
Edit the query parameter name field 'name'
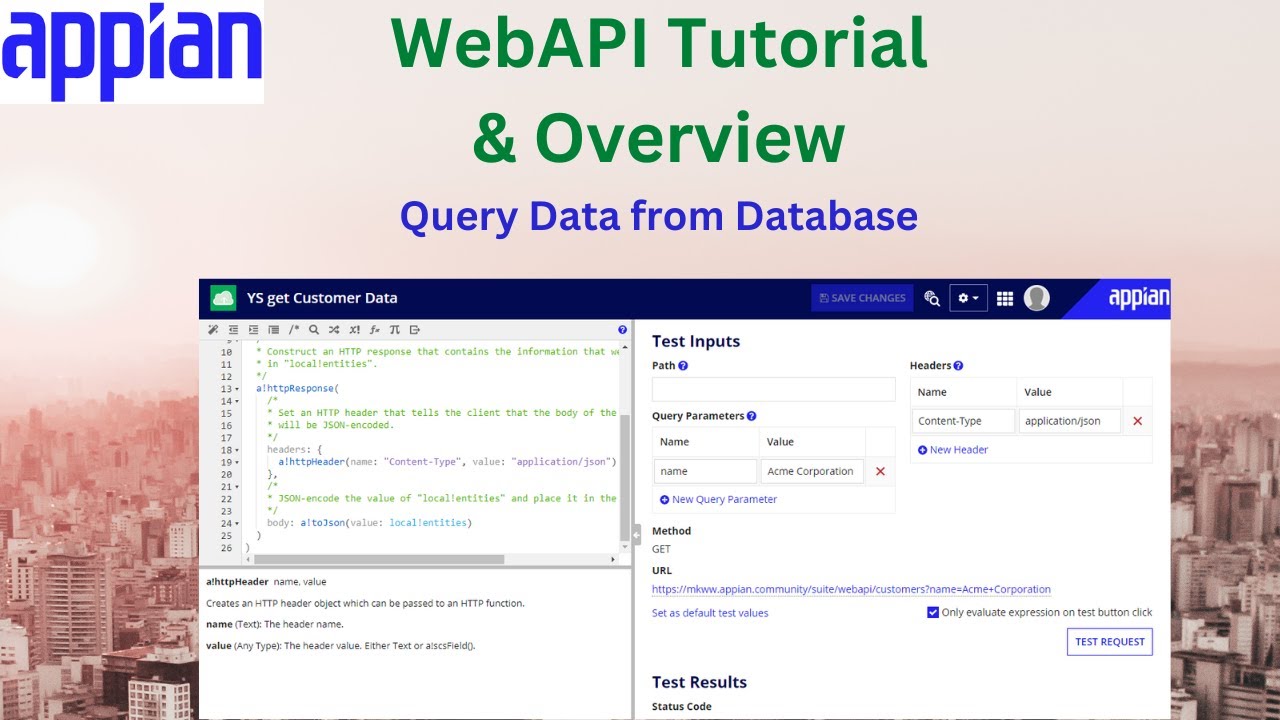tap(706, 471)
